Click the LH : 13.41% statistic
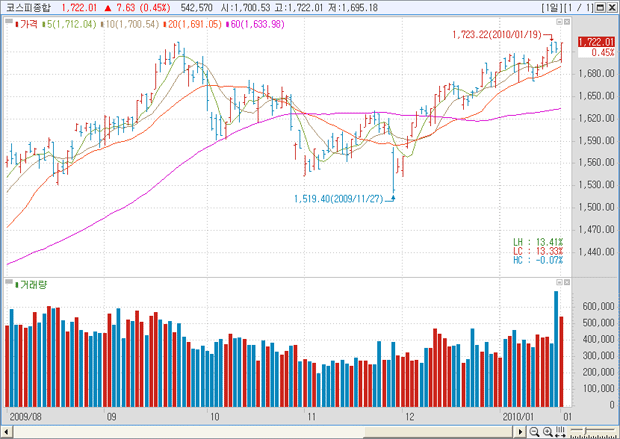The image size is (620, 439). click(x=538, y=242)
